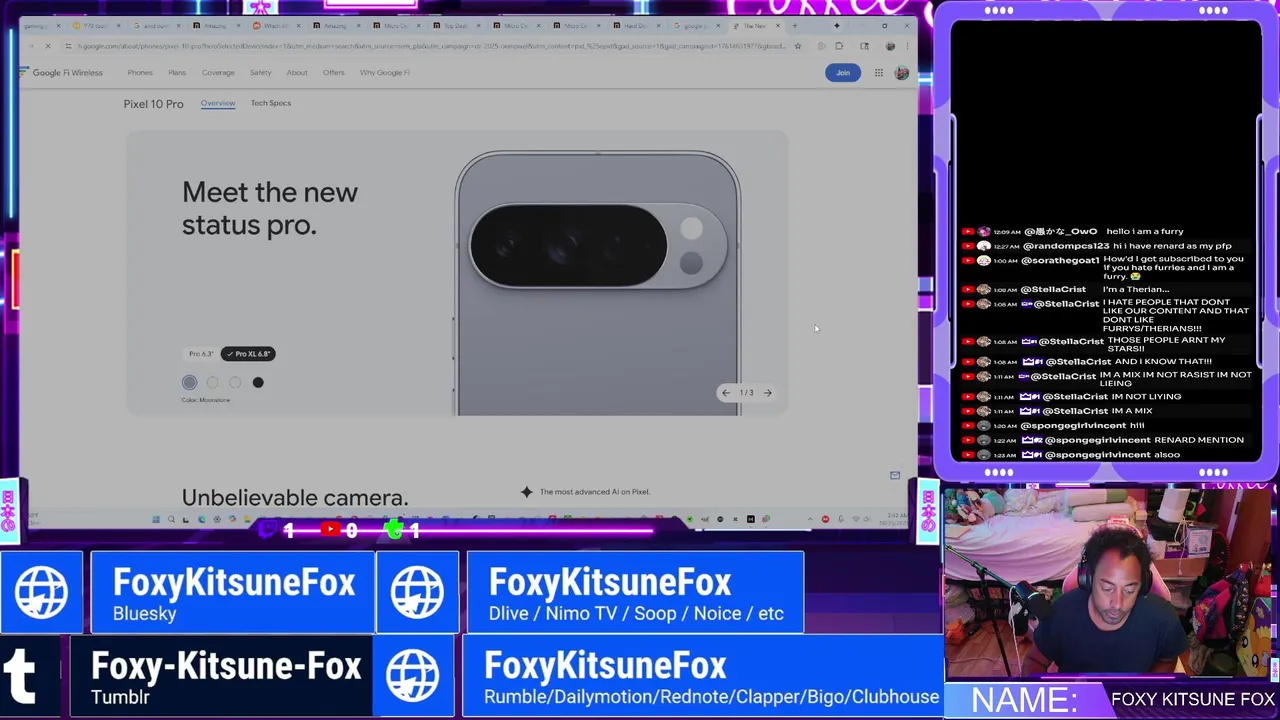Switch to the 'Top Deal' browser tab

point(459,26)
